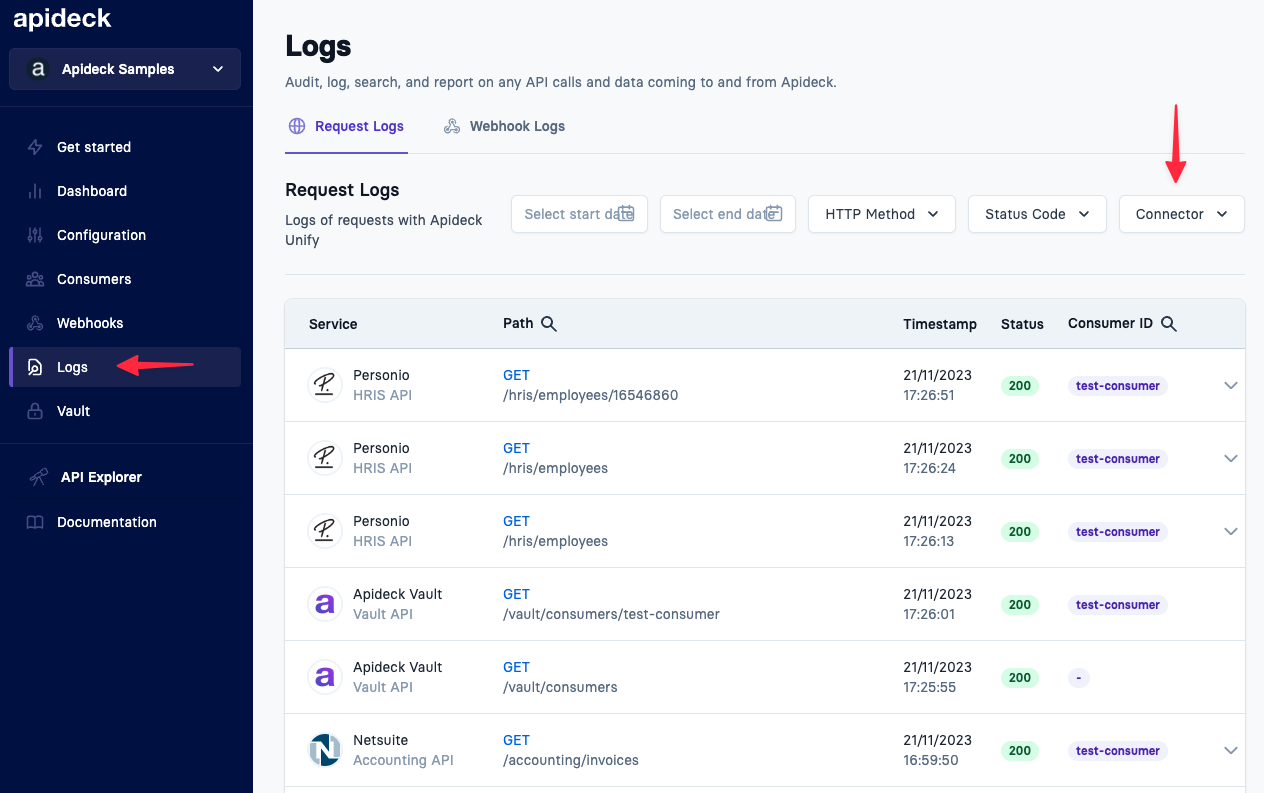This screenshot has width=1264, height=793.
Task: Click path /vault/consumers/test-consumer
Action: (611, 614)
